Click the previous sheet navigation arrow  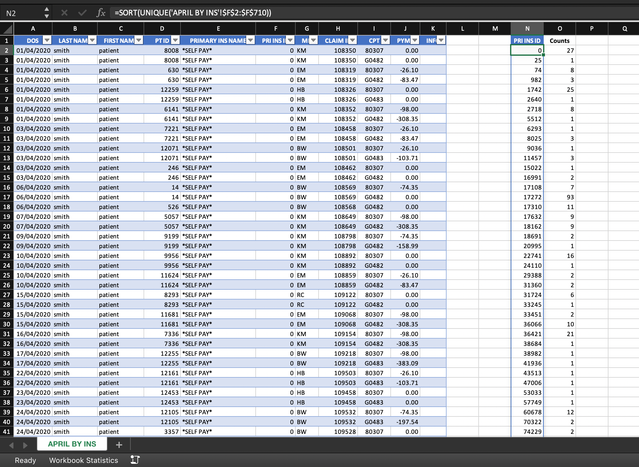click(11, 445)
